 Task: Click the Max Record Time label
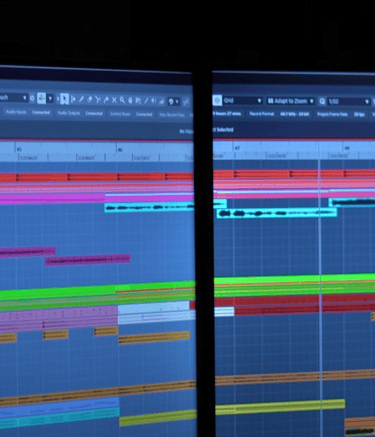coord(172,115)
